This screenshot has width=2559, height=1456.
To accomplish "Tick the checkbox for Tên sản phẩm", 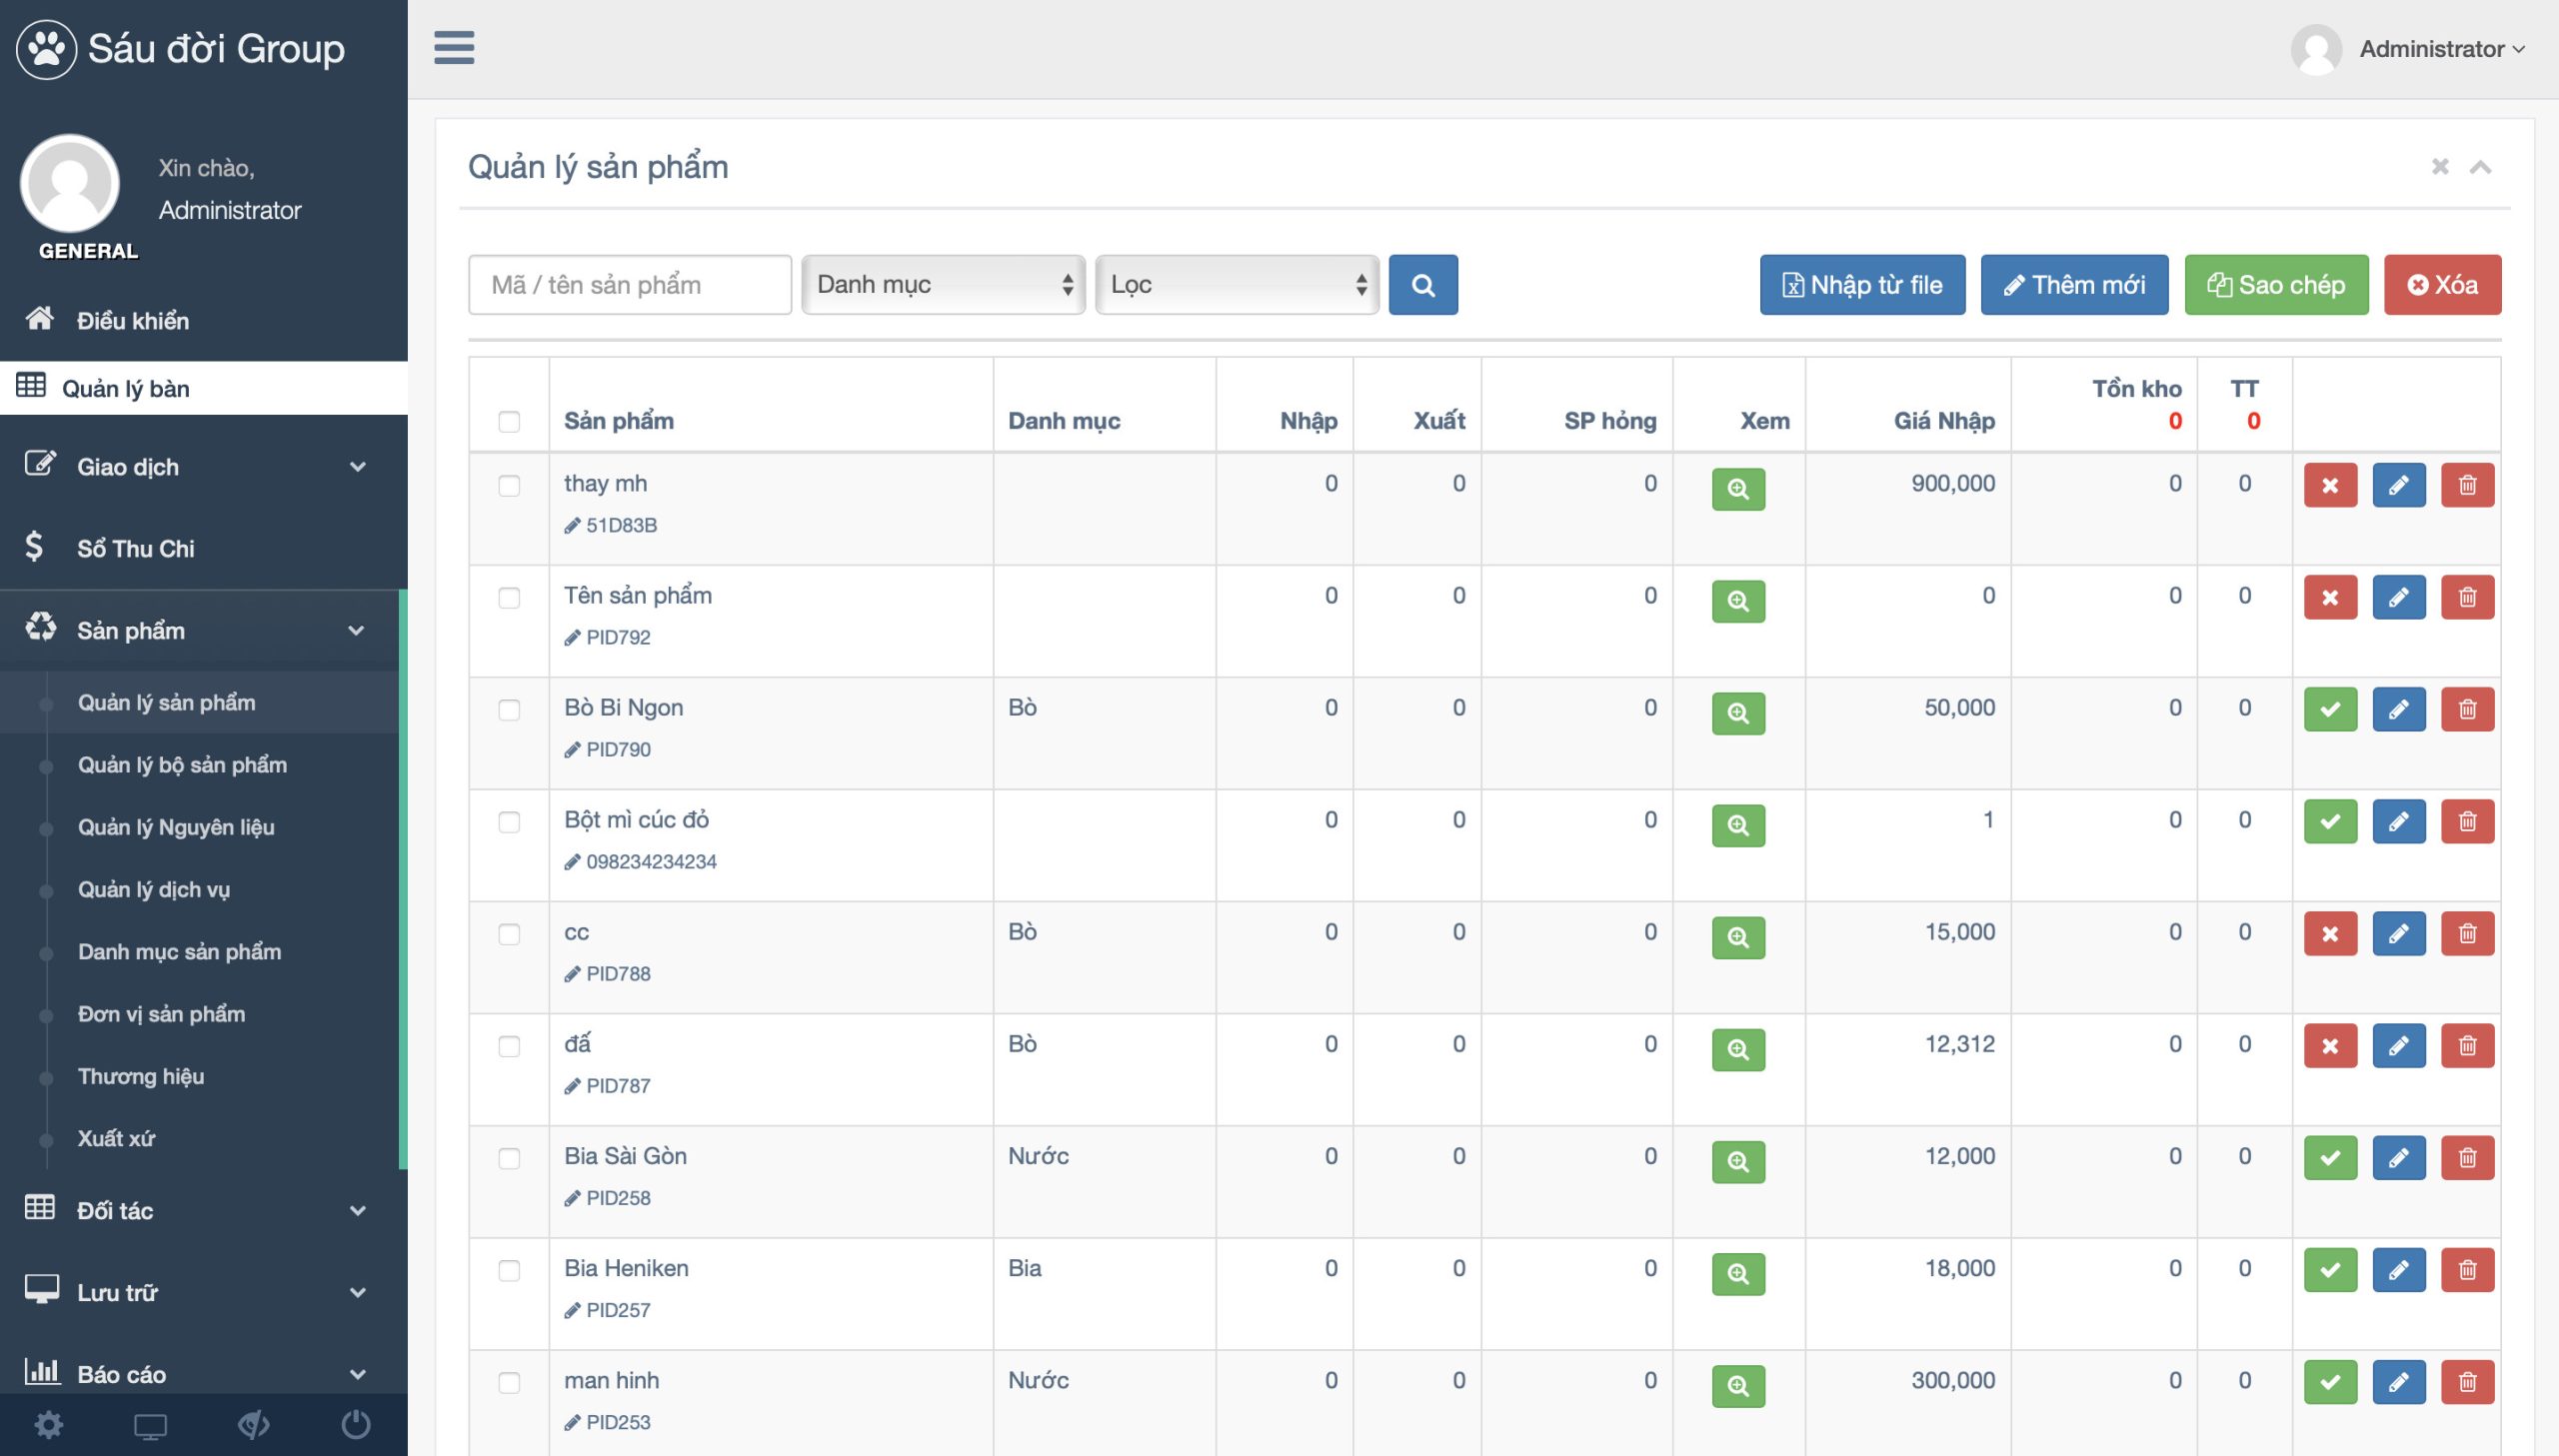I will click(509, 598).
